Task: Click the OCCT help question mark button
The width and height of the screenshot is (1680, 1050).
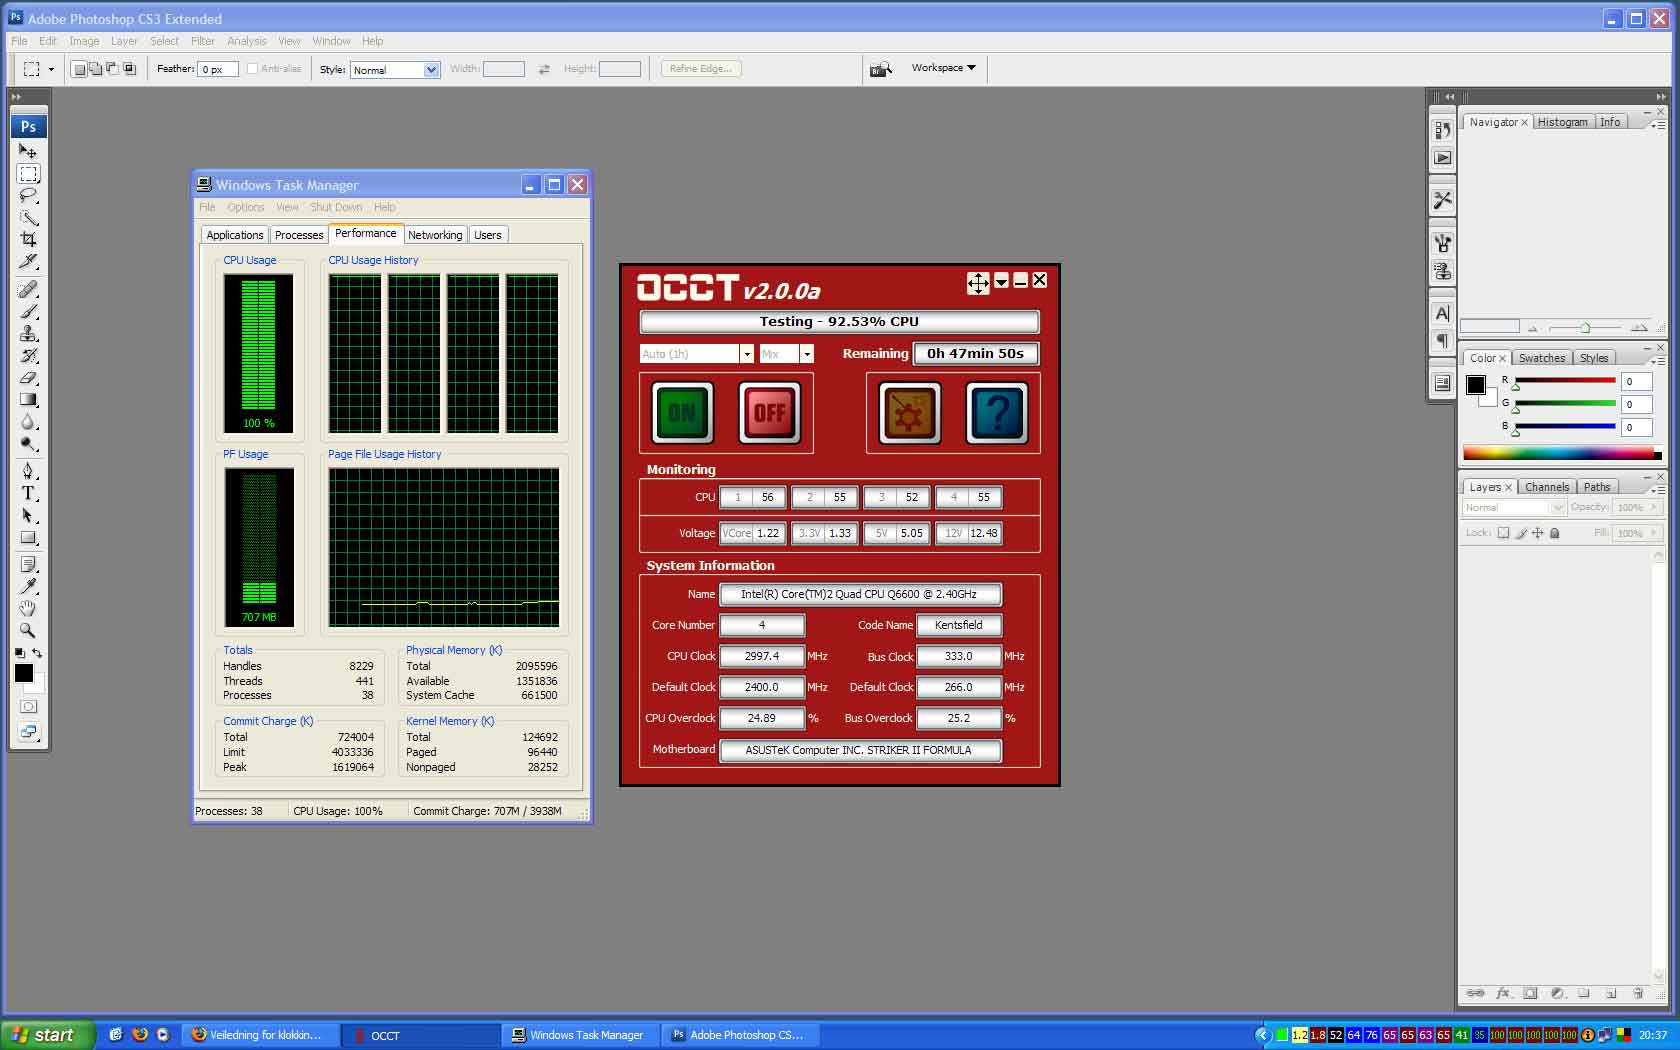Action: [997, 412]
